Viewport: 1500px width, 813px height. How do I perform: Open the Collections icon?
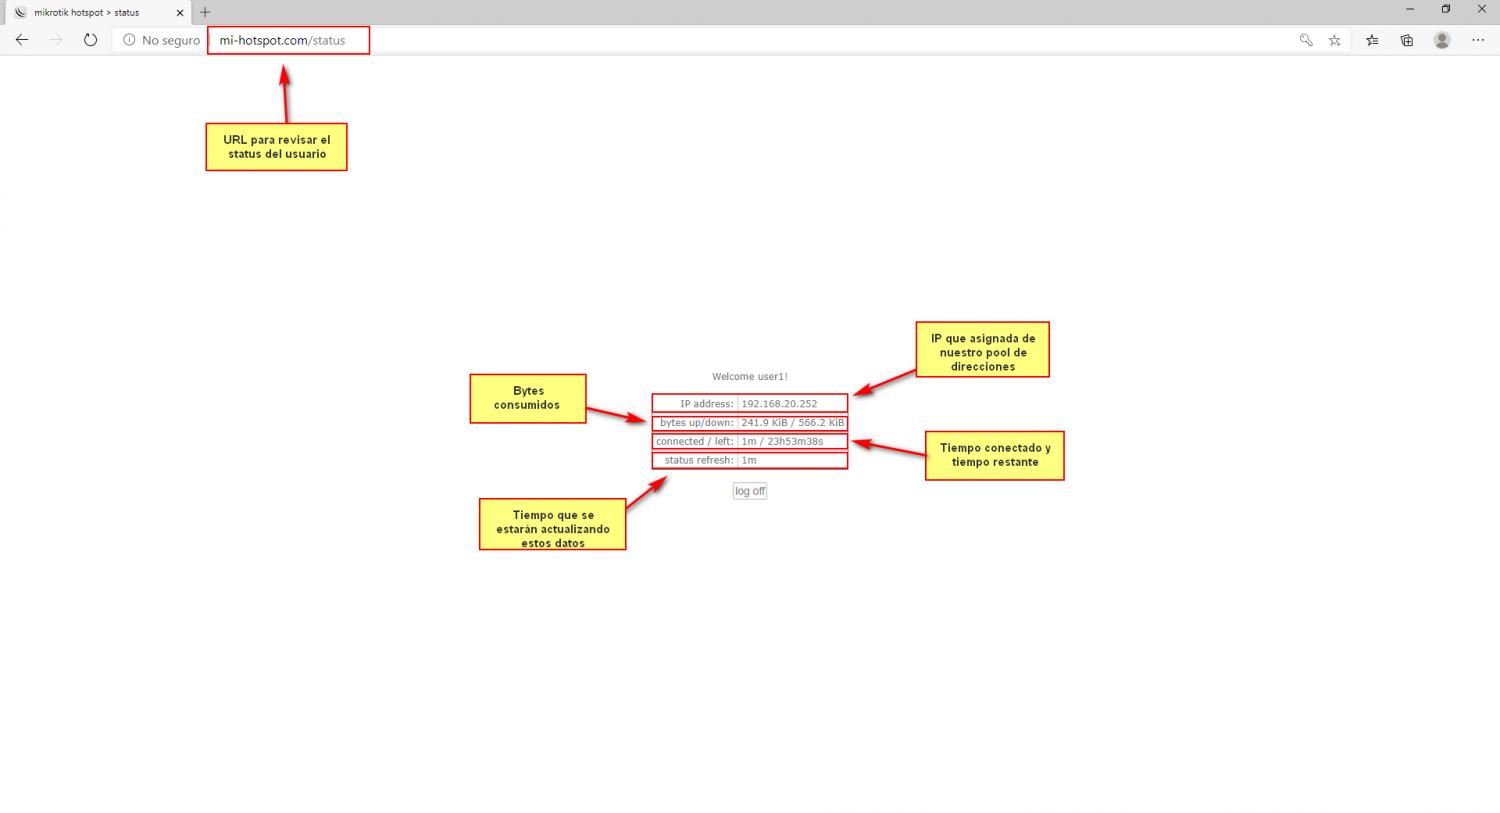coord(1407,40)
